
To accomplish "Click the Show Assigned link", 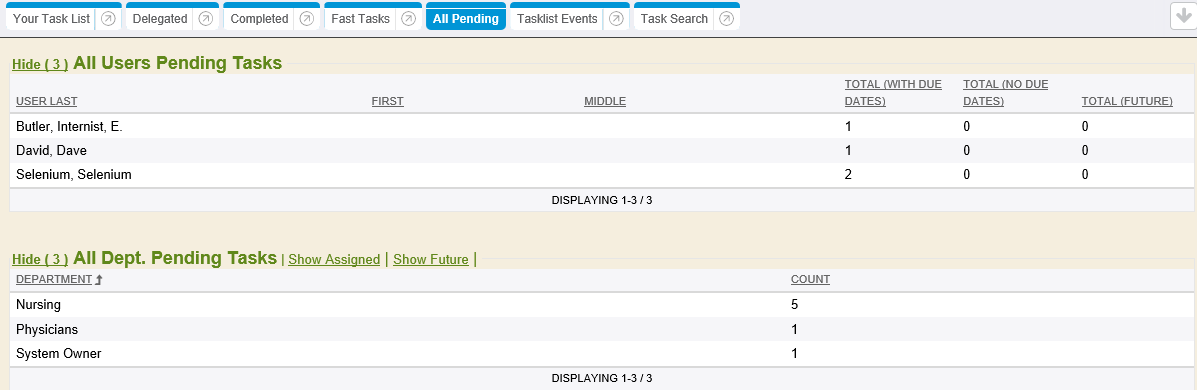I will (334, 259).
